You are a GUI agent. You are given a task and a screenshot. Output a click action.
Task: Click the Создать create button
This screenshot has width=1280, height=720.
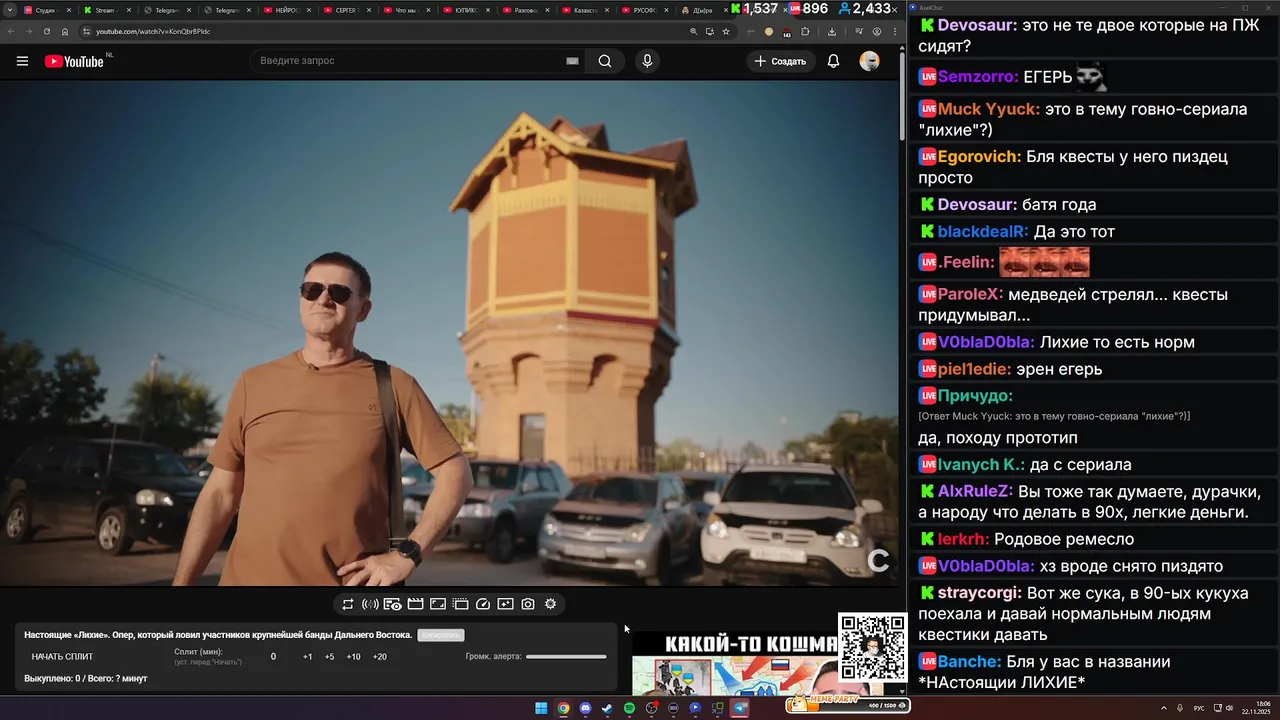(x=781, y=61)
